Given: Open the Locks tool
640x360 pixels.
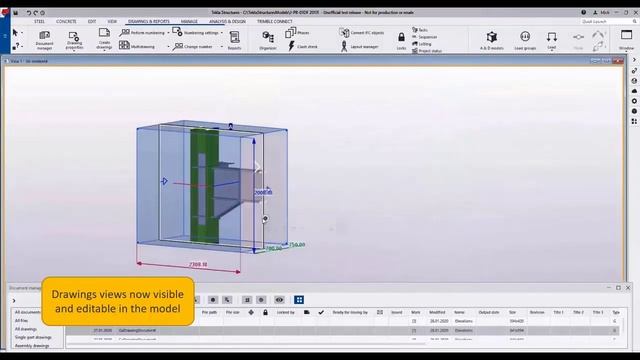Looking at the screenshot, I should (x=401, y=41).
